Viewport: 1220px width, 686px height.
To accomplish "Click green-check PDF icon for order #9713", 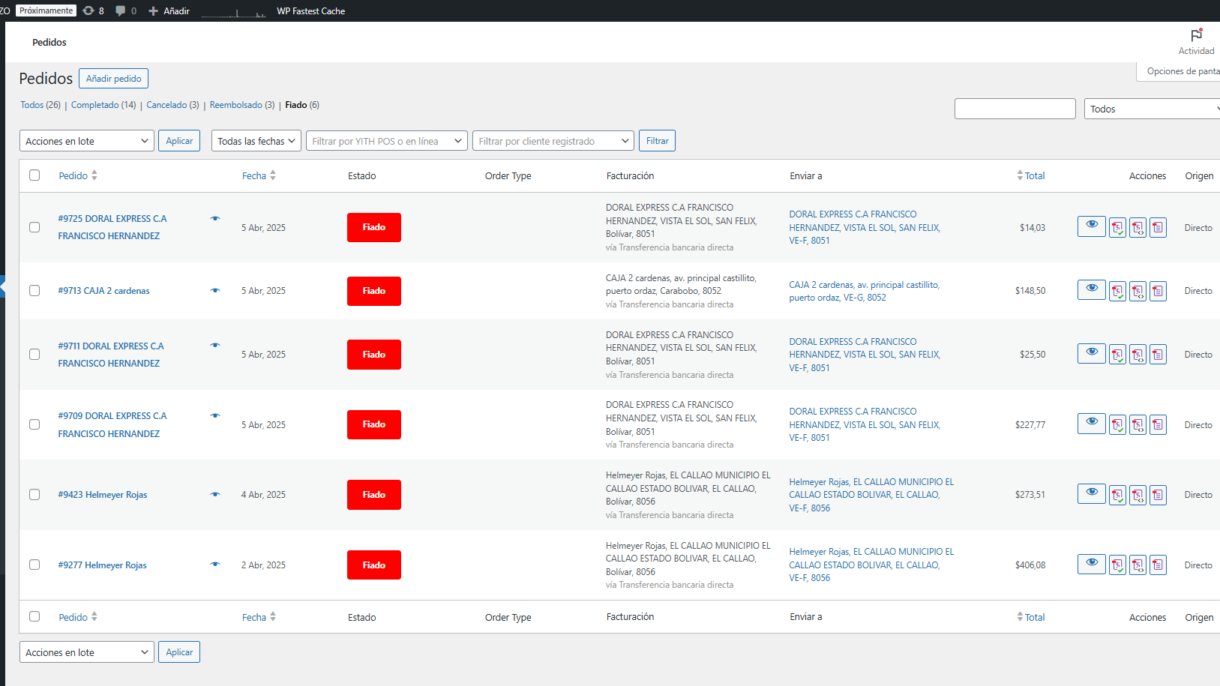I will point(1118,291).
